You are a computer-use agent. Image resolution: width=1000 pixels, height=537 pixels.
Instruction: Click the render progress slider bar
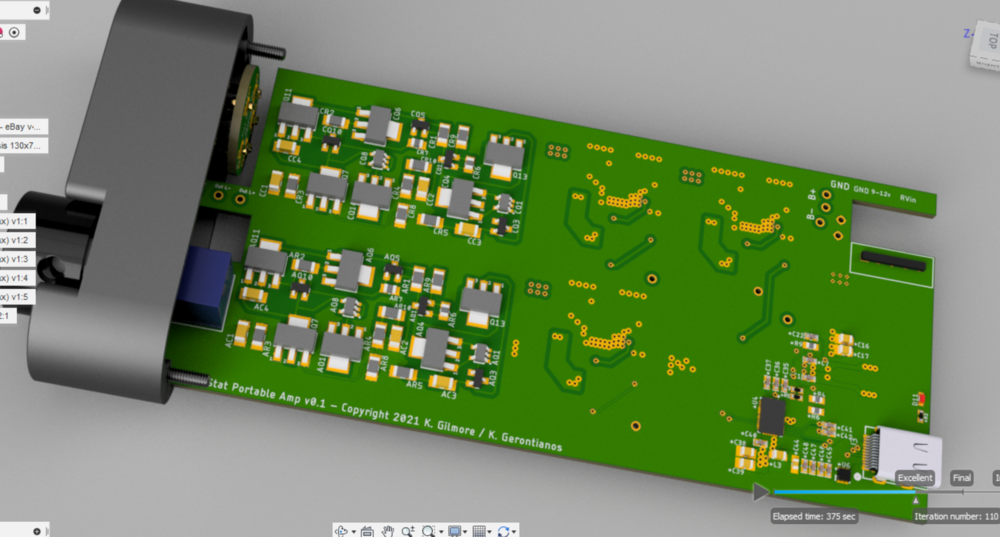pyautogui.click(x=840, y=492)
